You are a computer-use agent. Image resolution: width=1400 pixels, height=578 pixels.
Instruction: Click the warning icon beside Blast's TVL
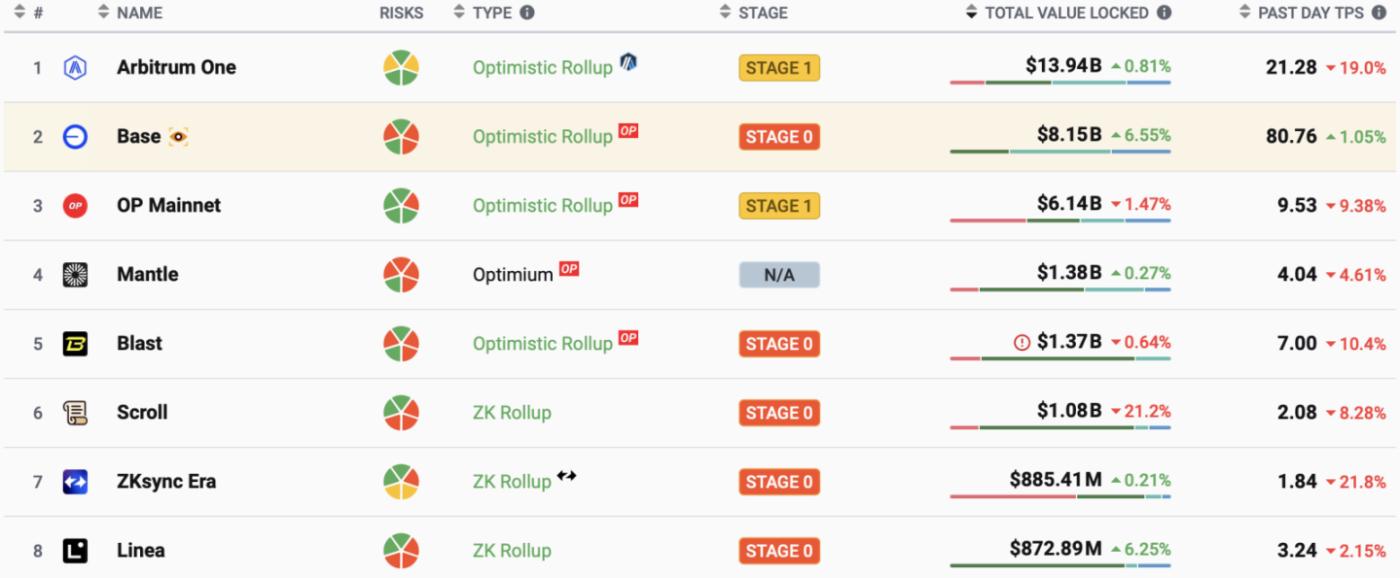click(1021, 343)
